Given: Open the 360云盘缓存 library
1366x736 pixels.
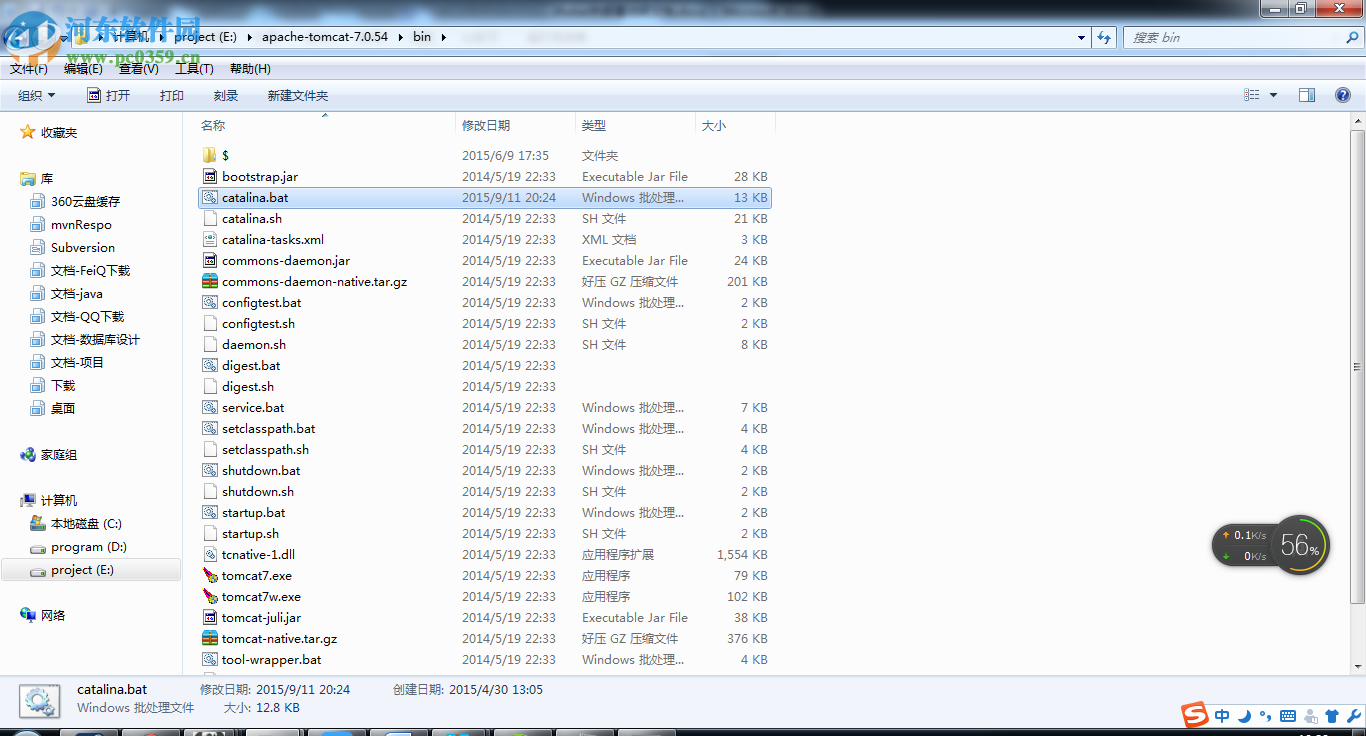Looking at the screenshot, I should tap(85, 201).
